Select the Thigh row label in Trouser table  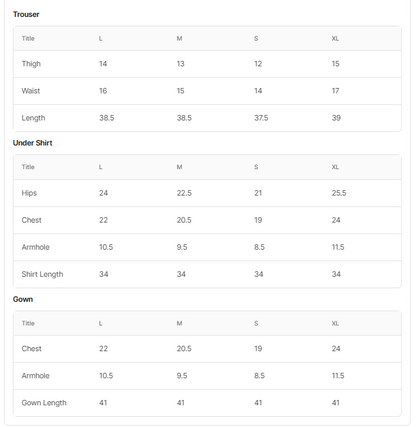(x=31, y=64)
